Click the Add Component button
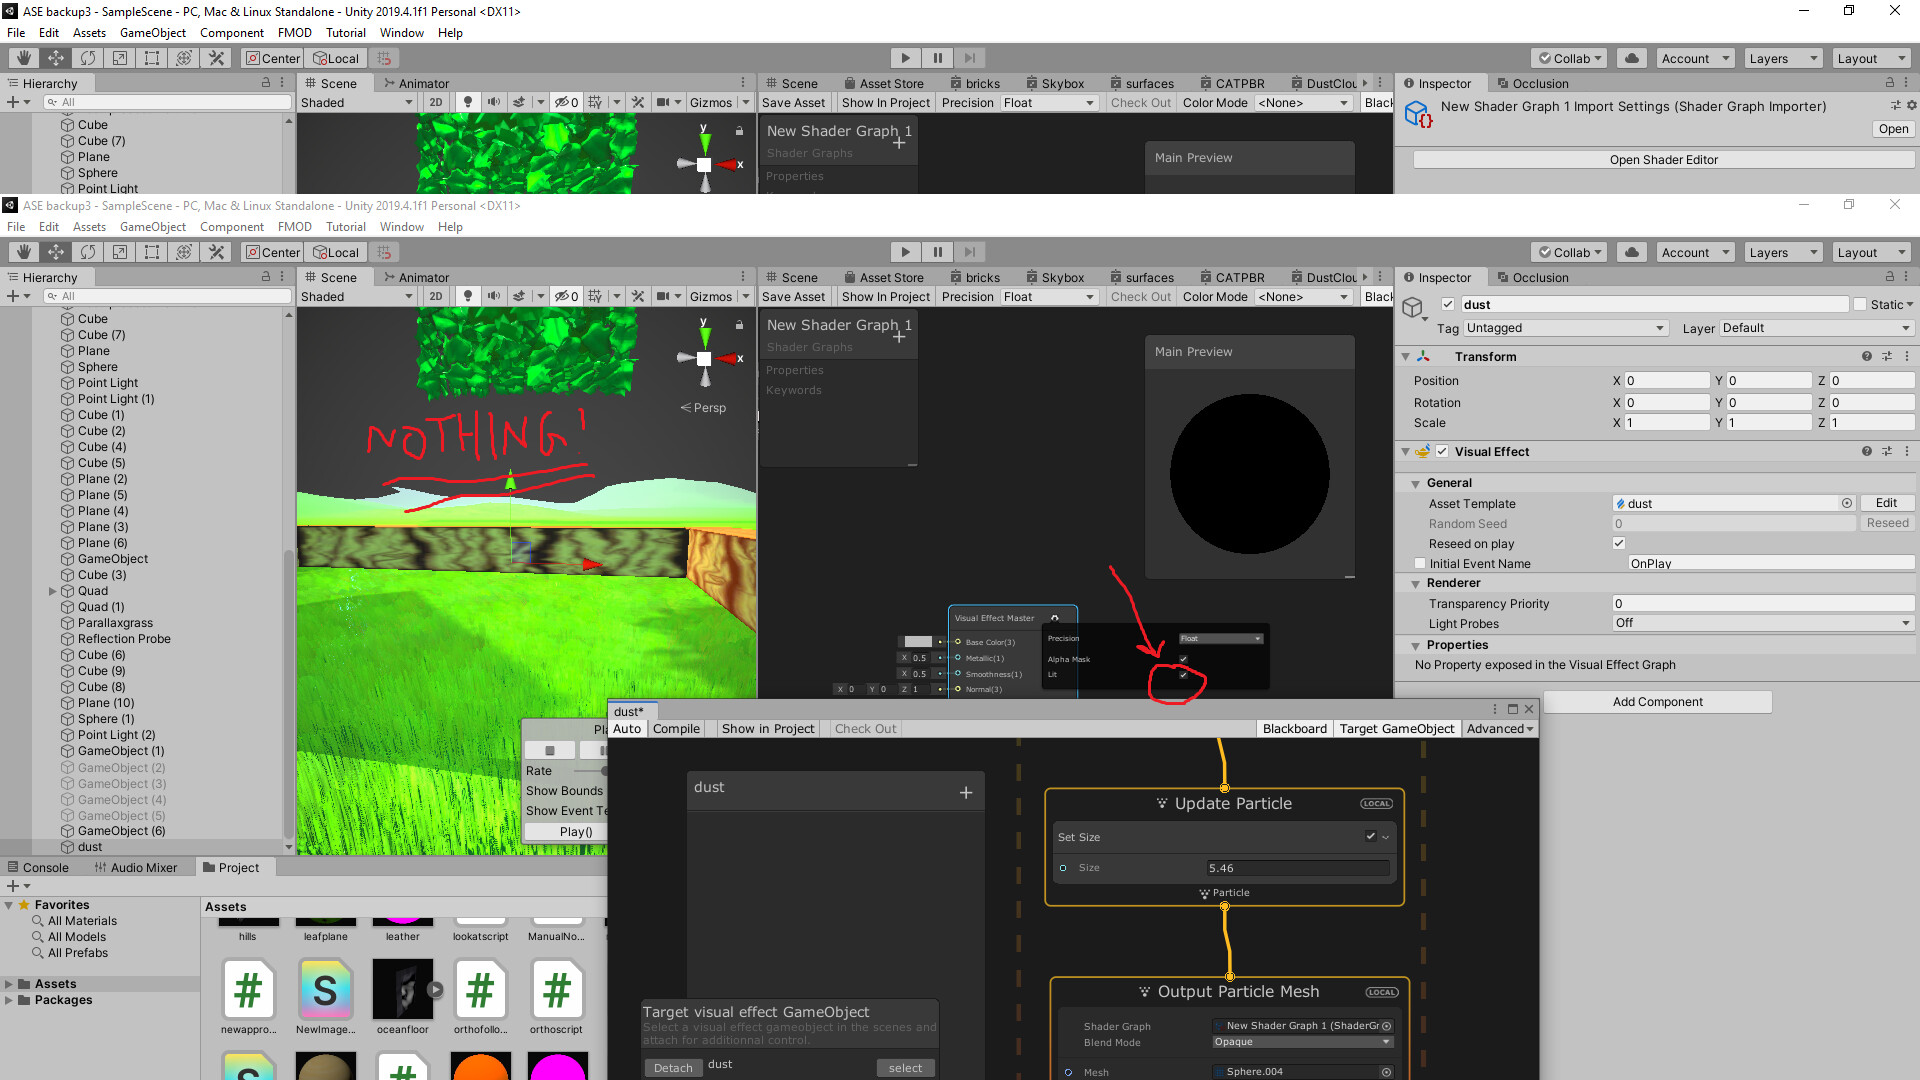1920x1080 pixels. pos(1657,702)
